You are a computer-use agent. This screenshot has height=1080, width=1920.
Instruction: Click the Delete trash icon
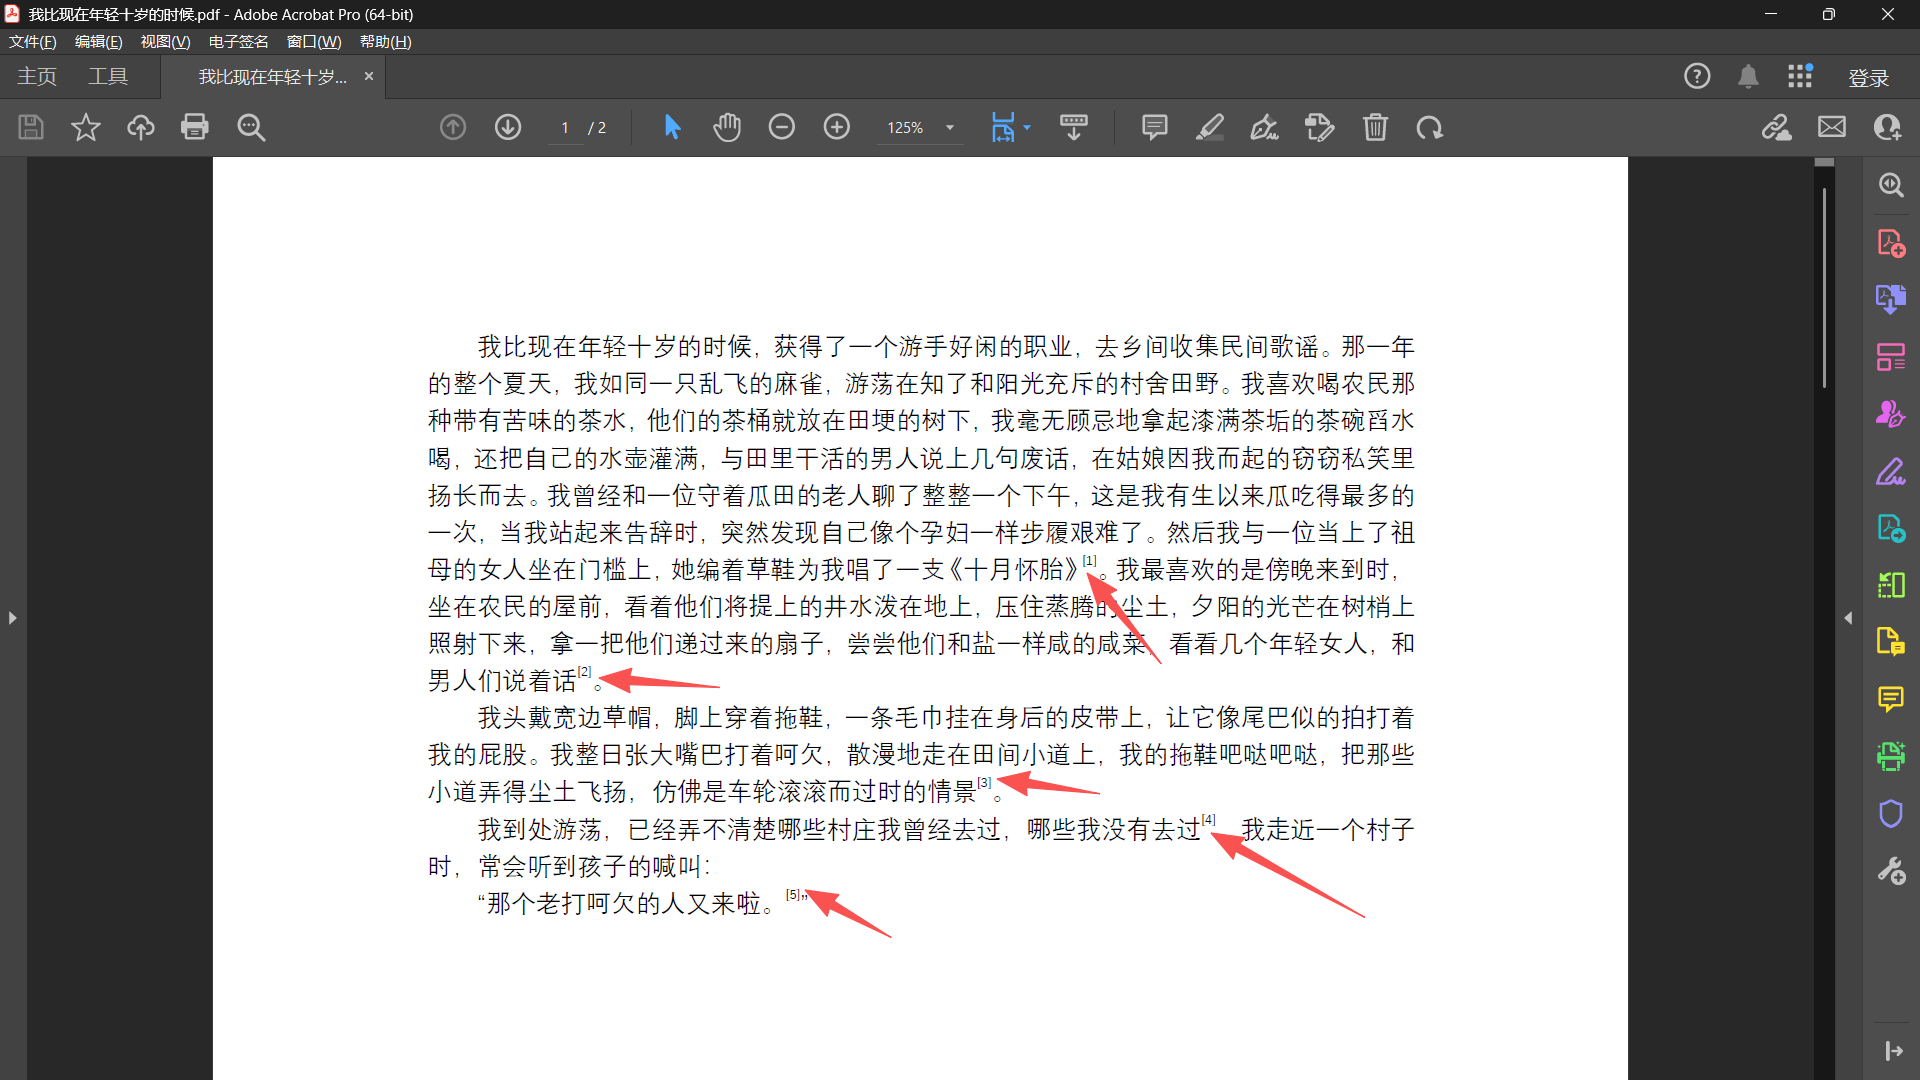coord(1375,127)
